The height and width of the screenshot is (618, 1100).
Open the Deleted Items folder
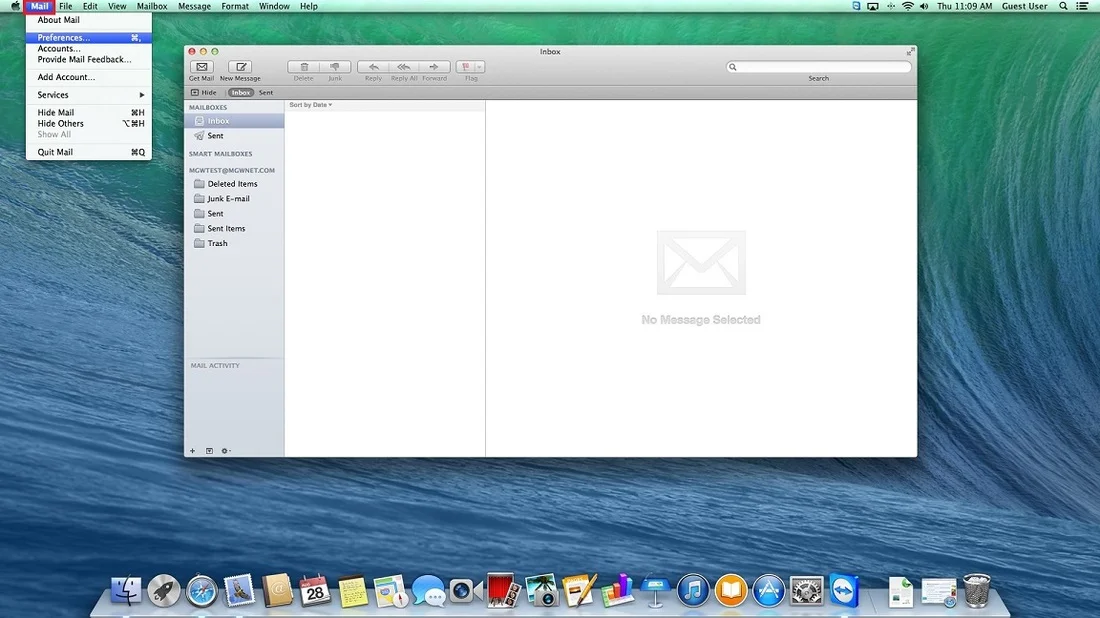pyautogui.click(x=234, y=184)
